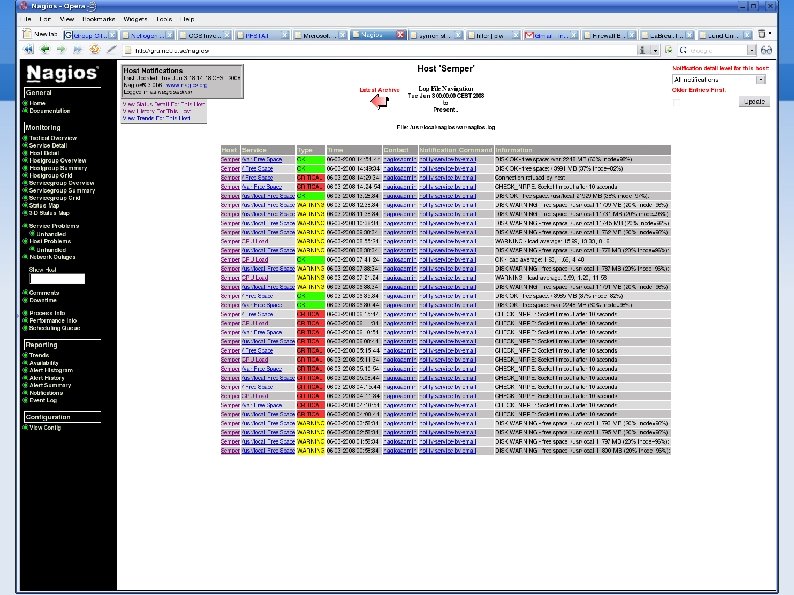This screenshot has height=595, width=794.
Task: Click the green bullet beside Trends
Action: [x=25, y=355]
